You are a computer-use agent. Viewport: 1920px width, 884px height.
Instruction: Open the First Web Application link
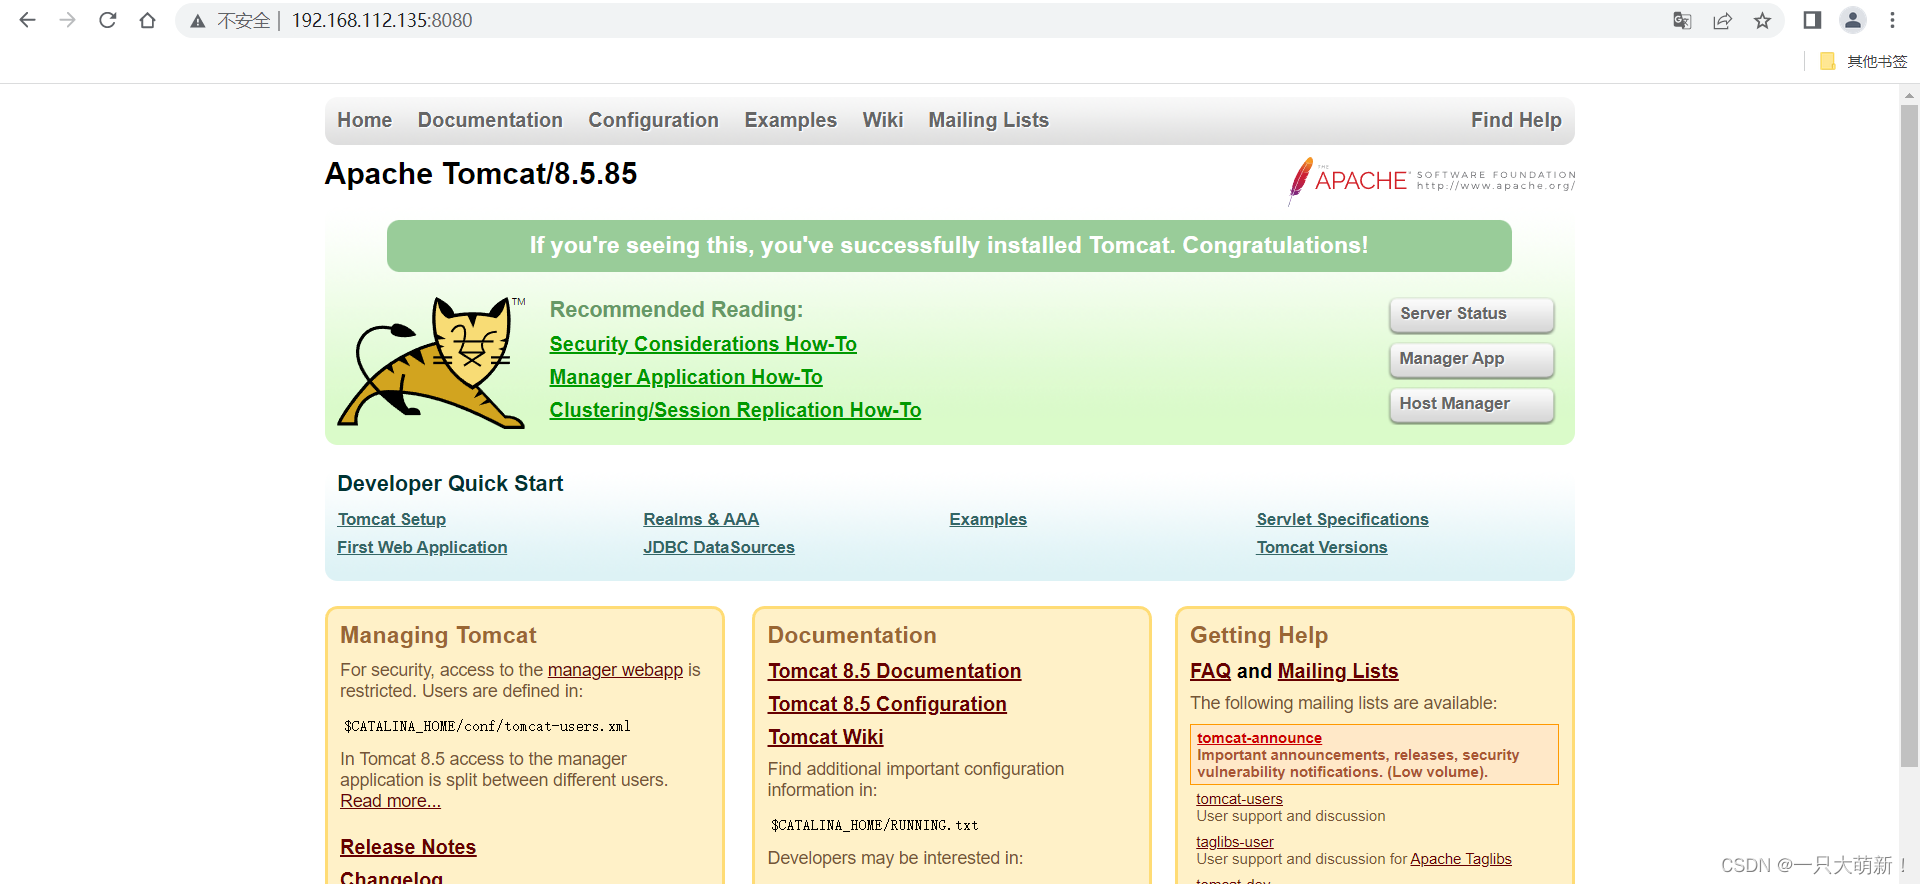[x=422, y=547]
